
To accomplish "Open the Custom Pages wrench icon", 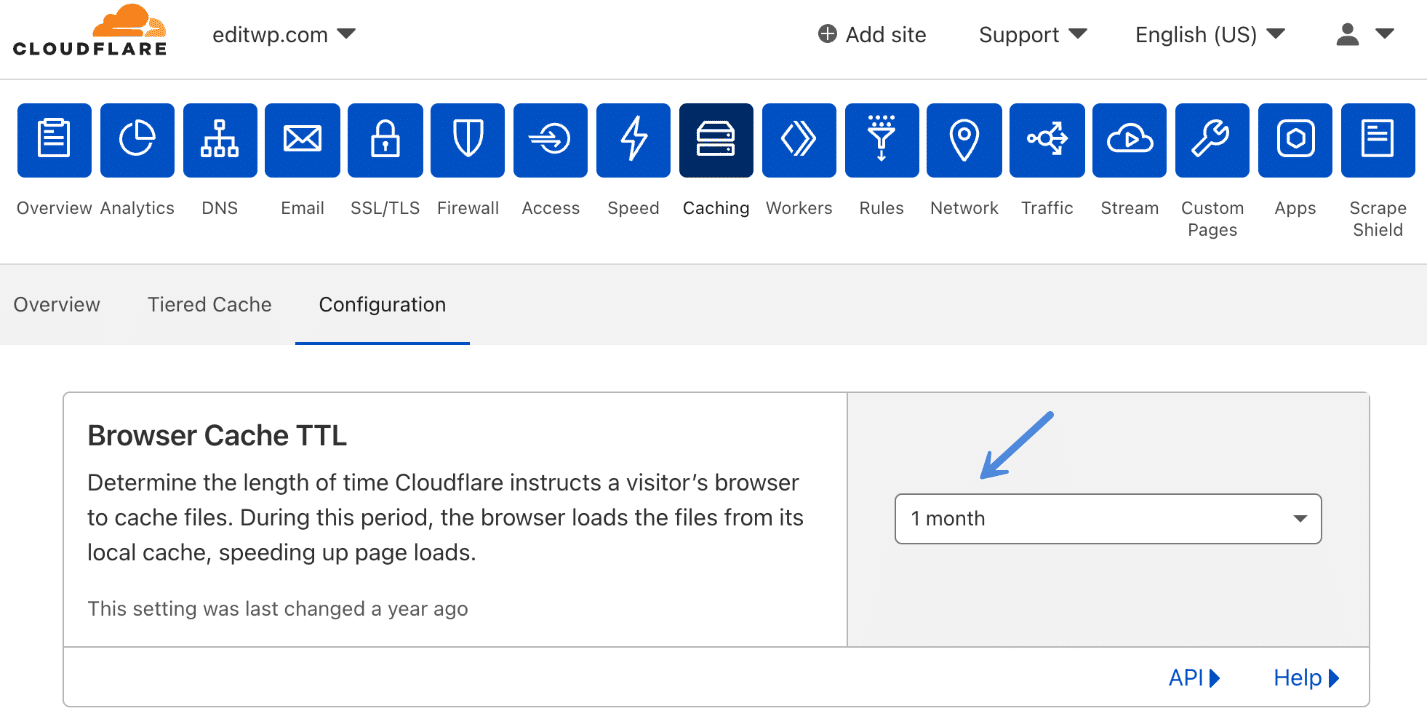I will [x=1212, y=141].
